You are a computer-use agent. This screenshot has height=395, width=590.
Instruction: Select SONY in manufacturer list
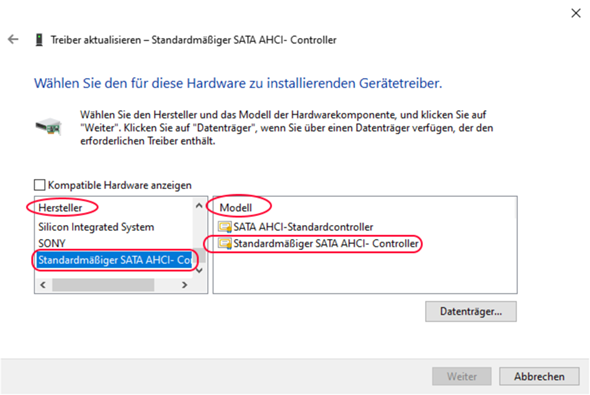pos(52,243)
